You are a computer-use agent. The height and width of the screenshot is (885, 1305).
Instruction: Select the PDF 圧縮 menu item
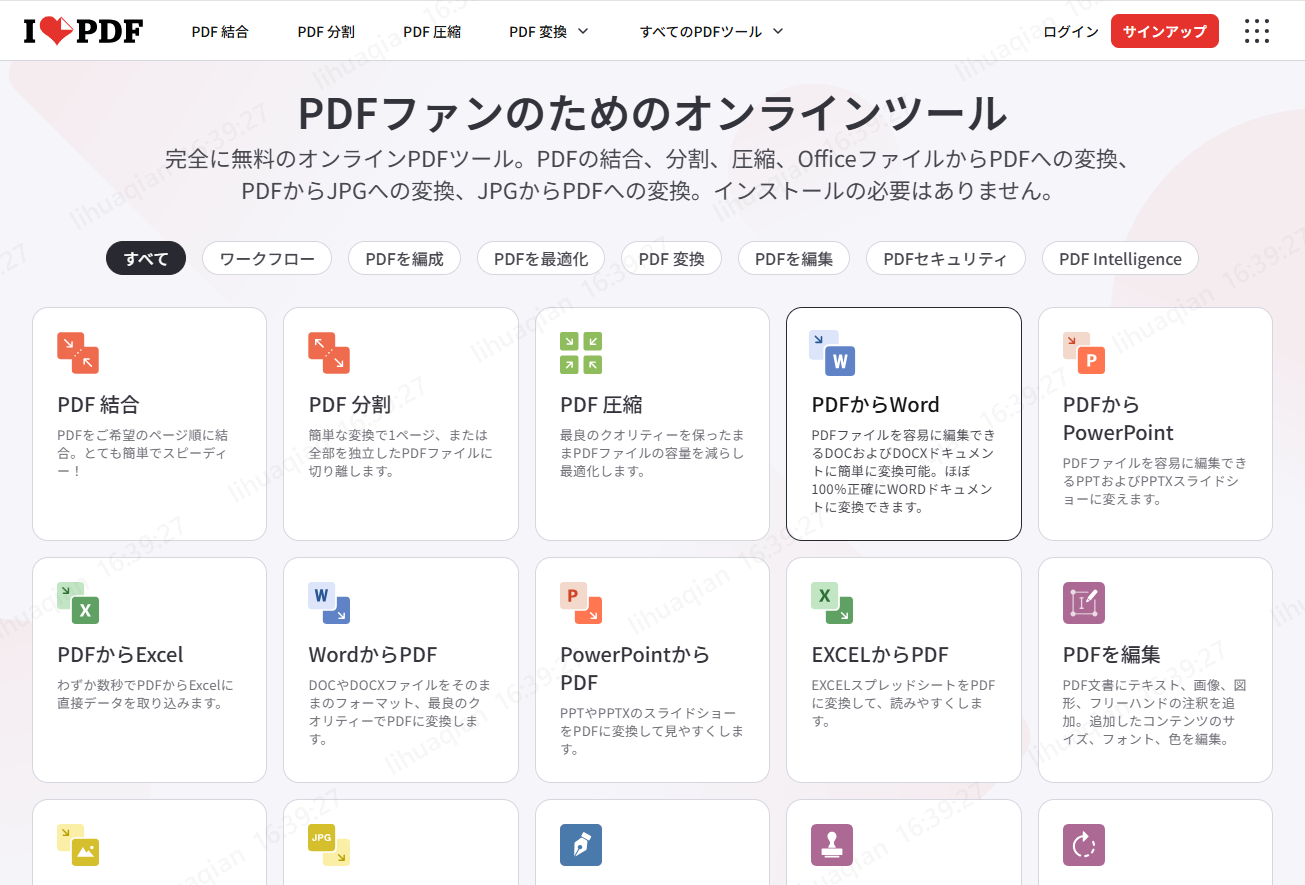(432, 31)
